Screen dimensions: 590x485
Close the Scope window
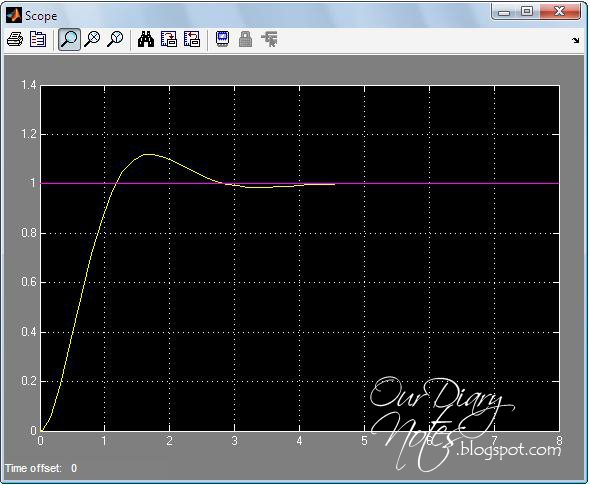point(560,12)
